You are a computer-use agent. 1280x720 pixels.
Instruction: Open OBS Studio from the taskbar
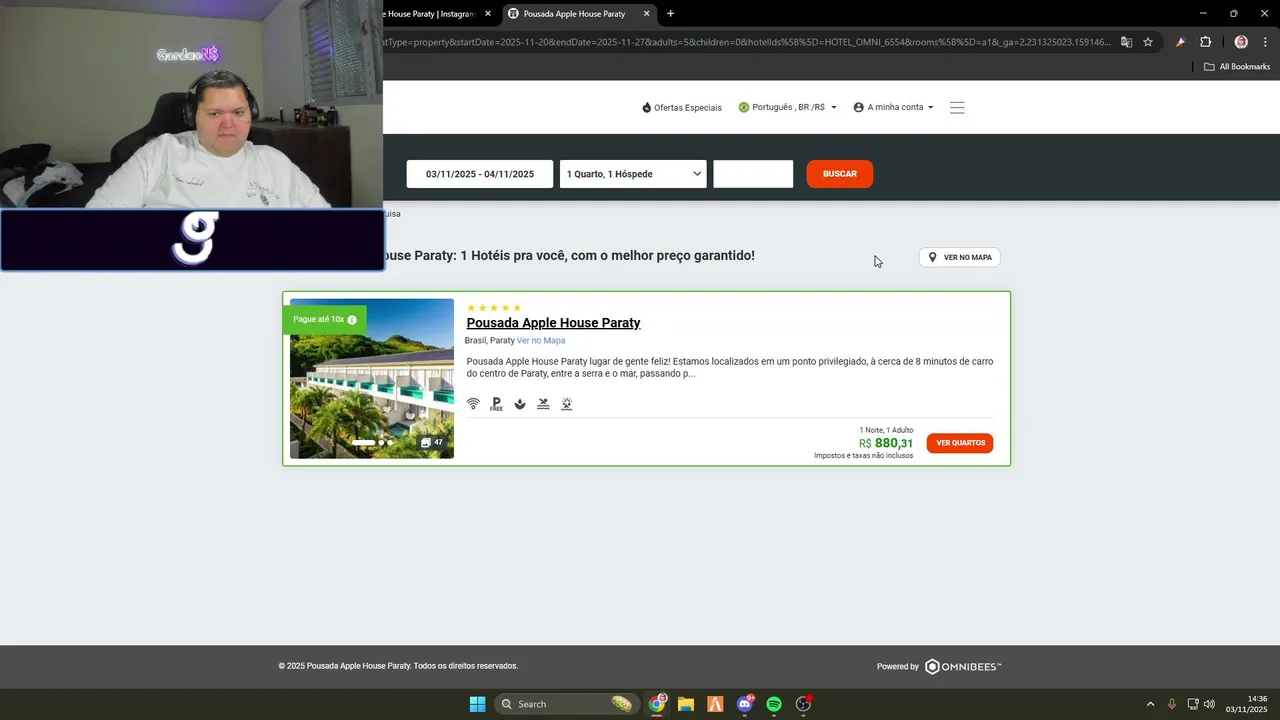pos(803,704)
